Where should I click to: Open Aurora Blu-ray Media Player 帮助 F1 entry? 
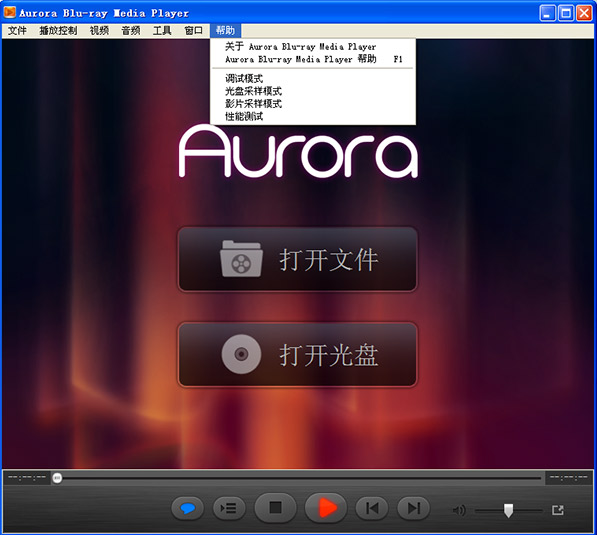tap(313, 59)
